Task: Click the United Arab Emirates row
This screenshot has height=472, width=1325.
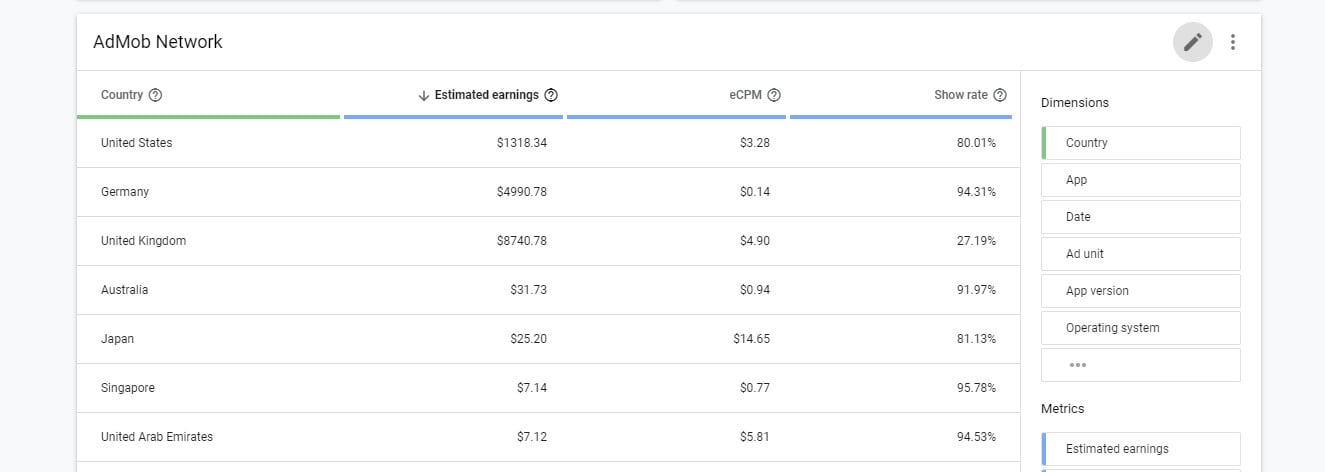Action: point(548,437)
